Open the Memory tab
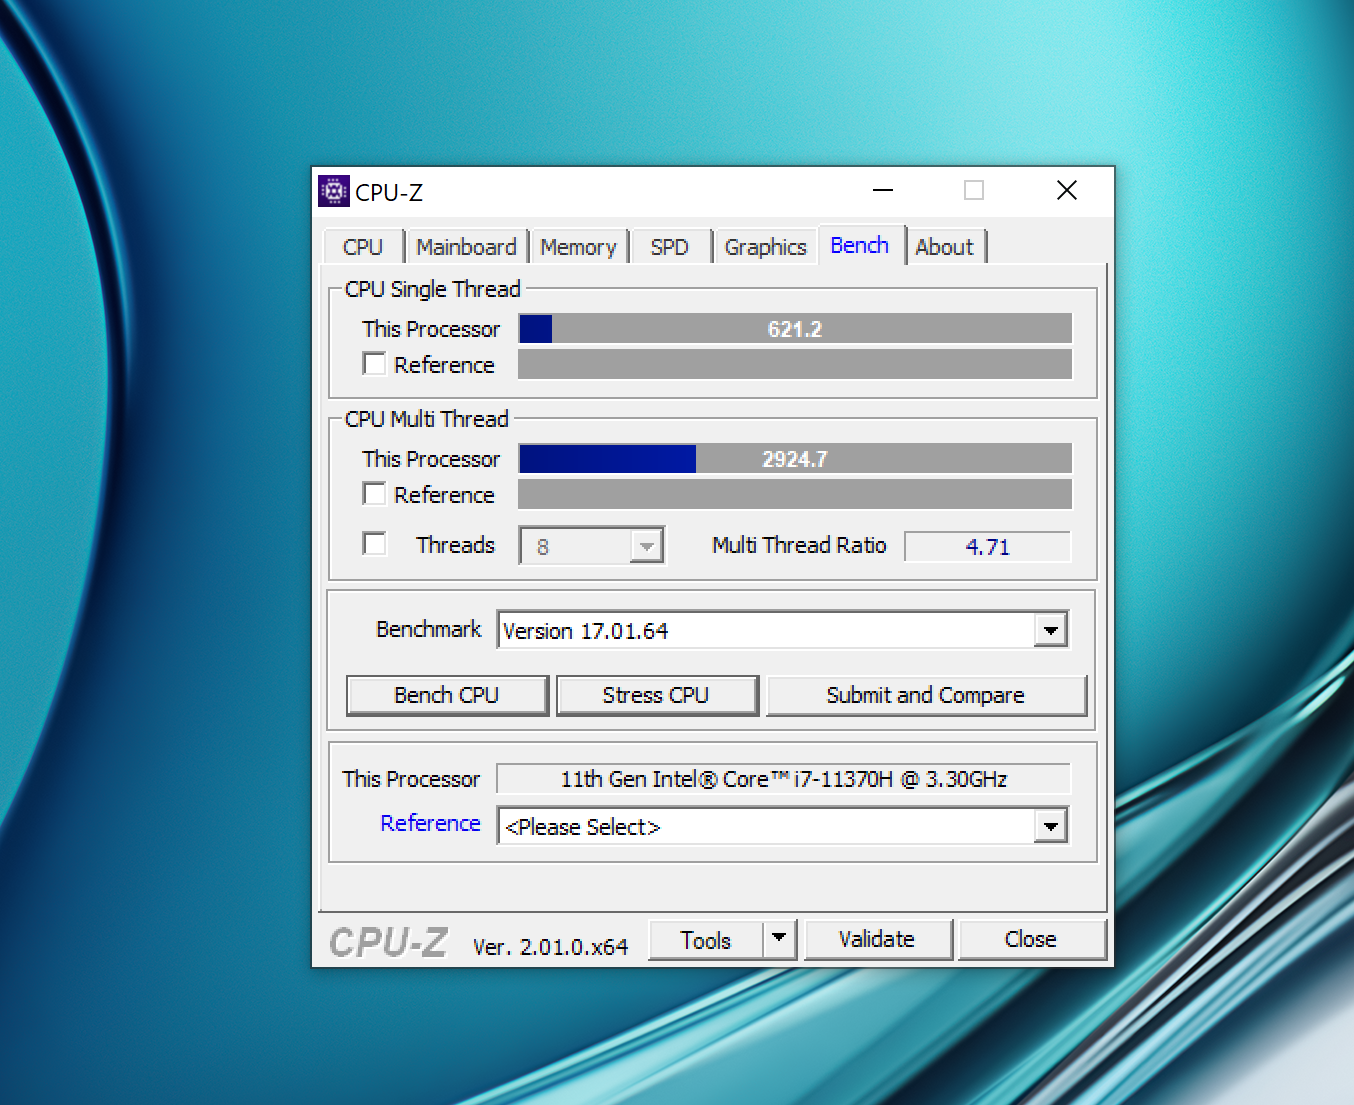Viewport: 1354px width, 1105px height. [579, 247]
